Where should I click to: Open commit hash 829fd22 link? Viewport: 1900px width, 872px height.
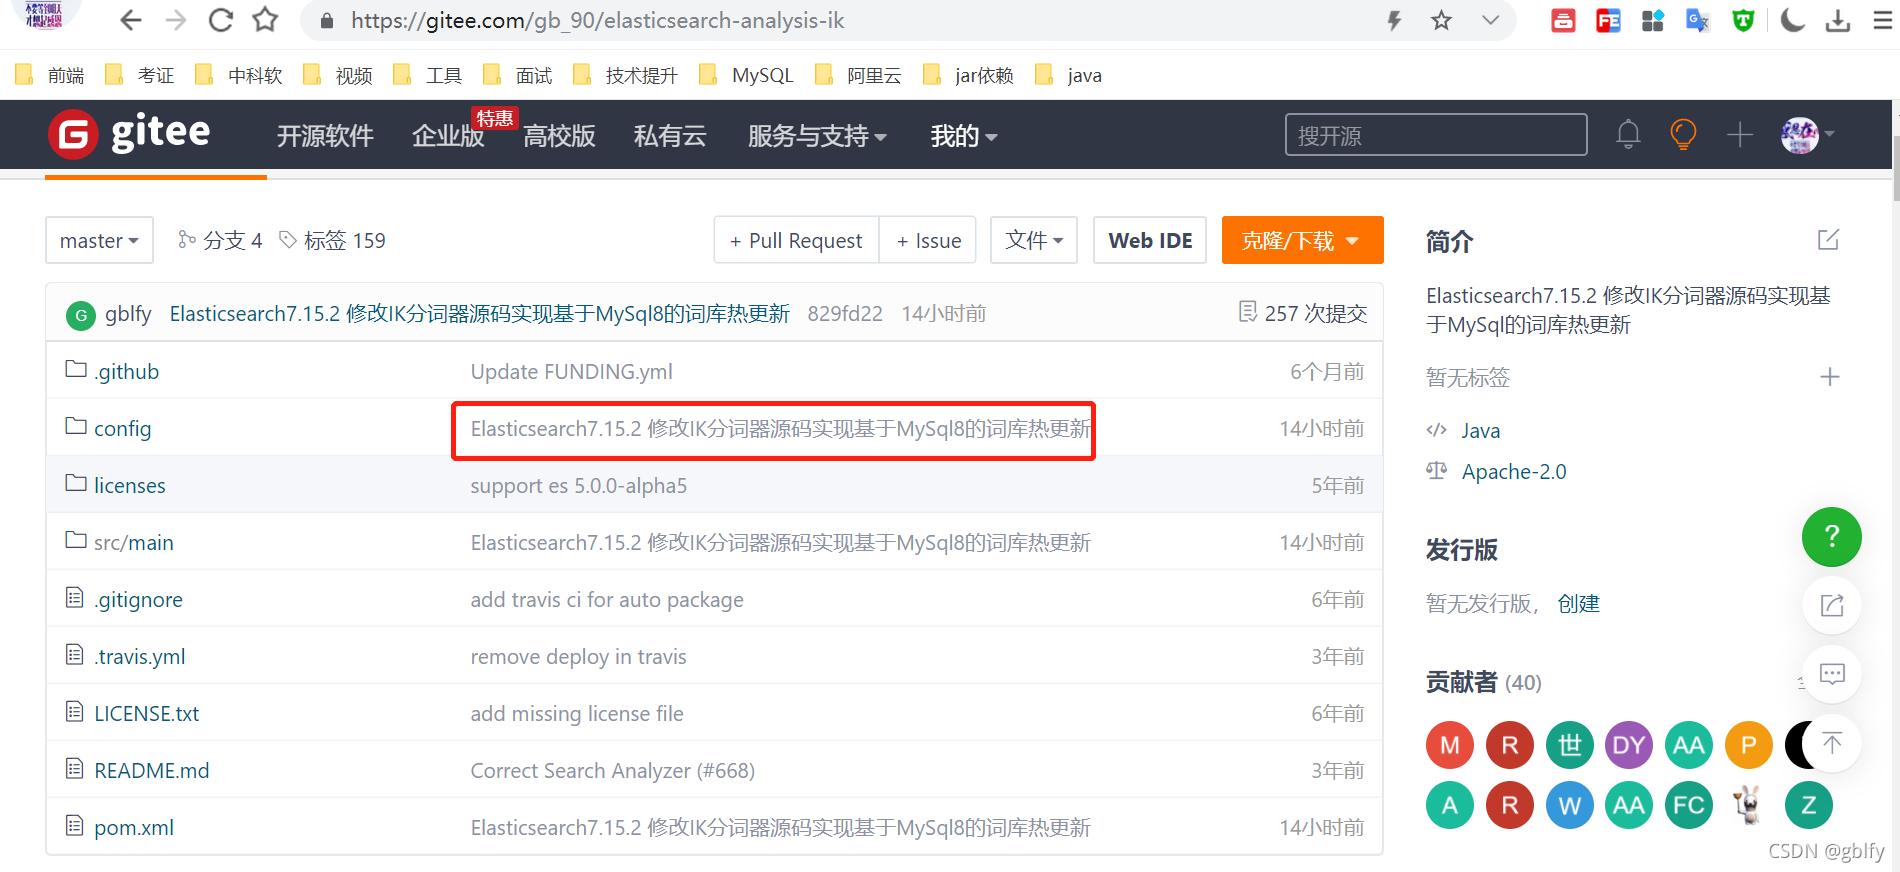pos(845,313)
